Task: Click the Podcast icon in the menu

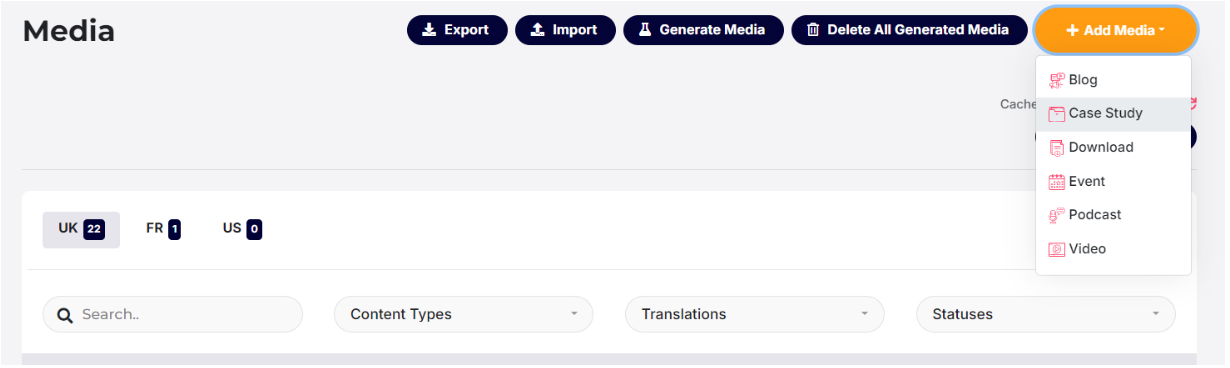Action: [1056, 215]
